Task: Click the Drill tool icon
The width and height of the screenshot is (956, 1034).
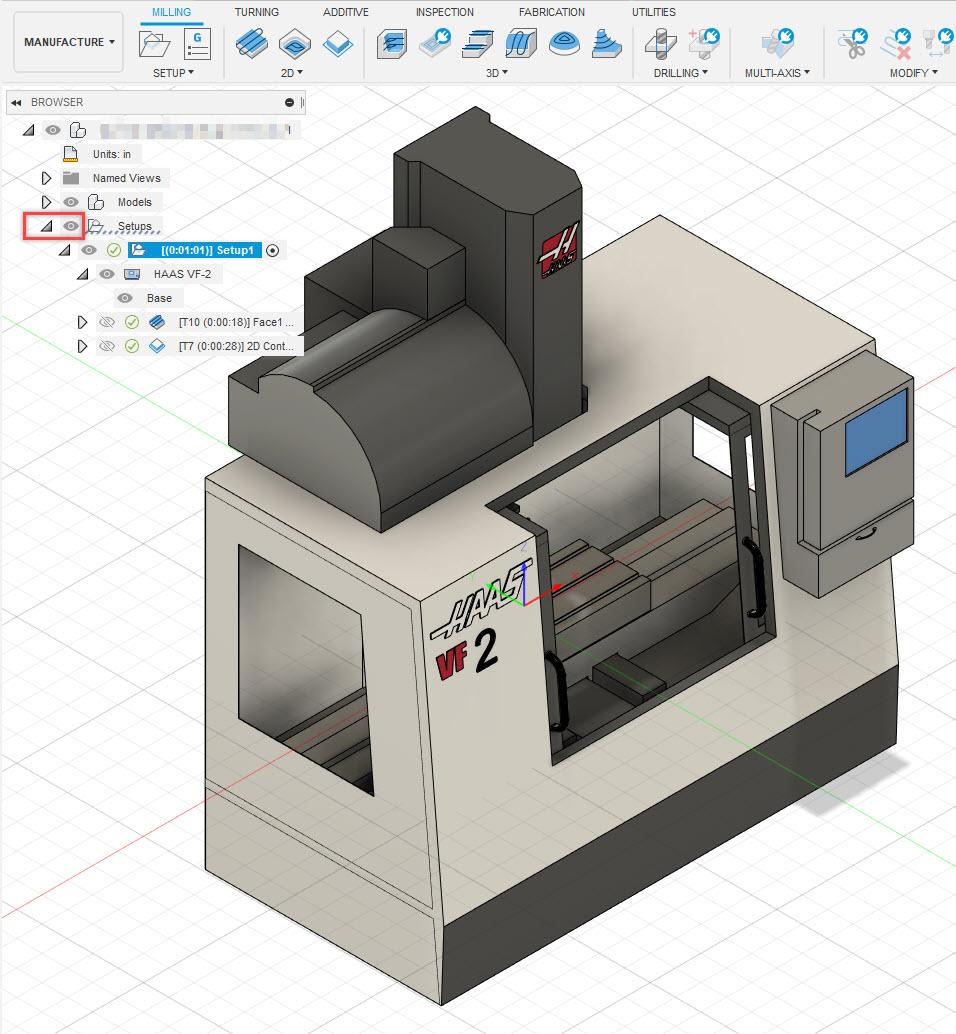Action: click(661, 44)
